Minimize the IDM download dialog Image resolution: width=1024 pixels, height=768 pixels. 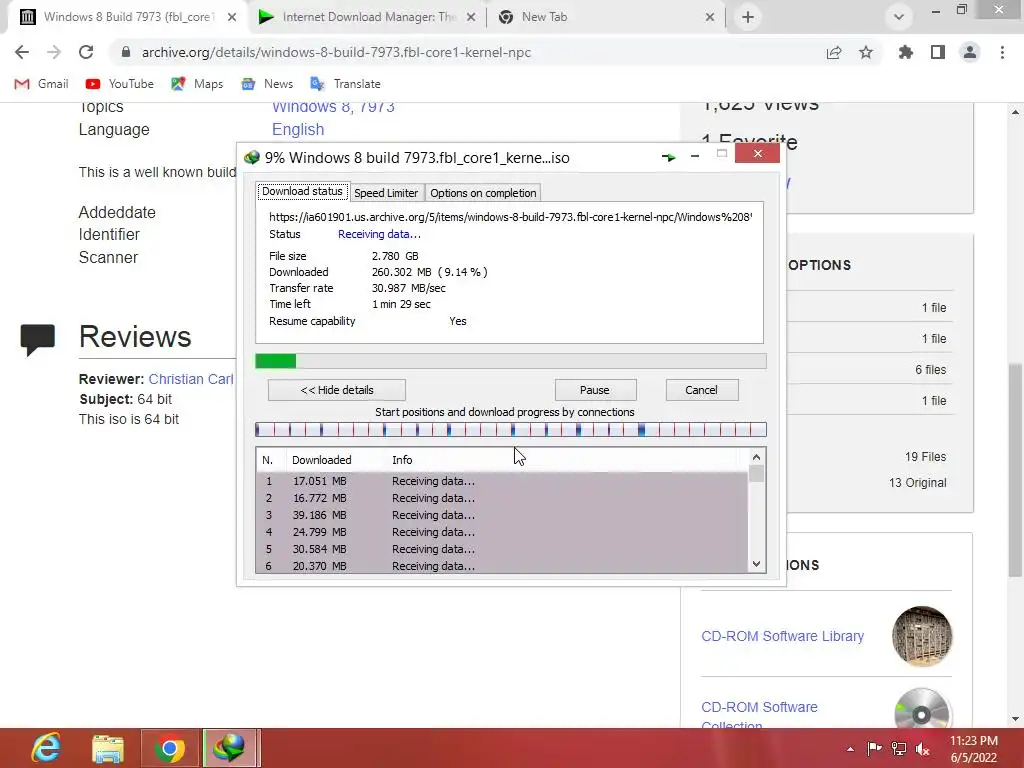click(x=695, y=155)
